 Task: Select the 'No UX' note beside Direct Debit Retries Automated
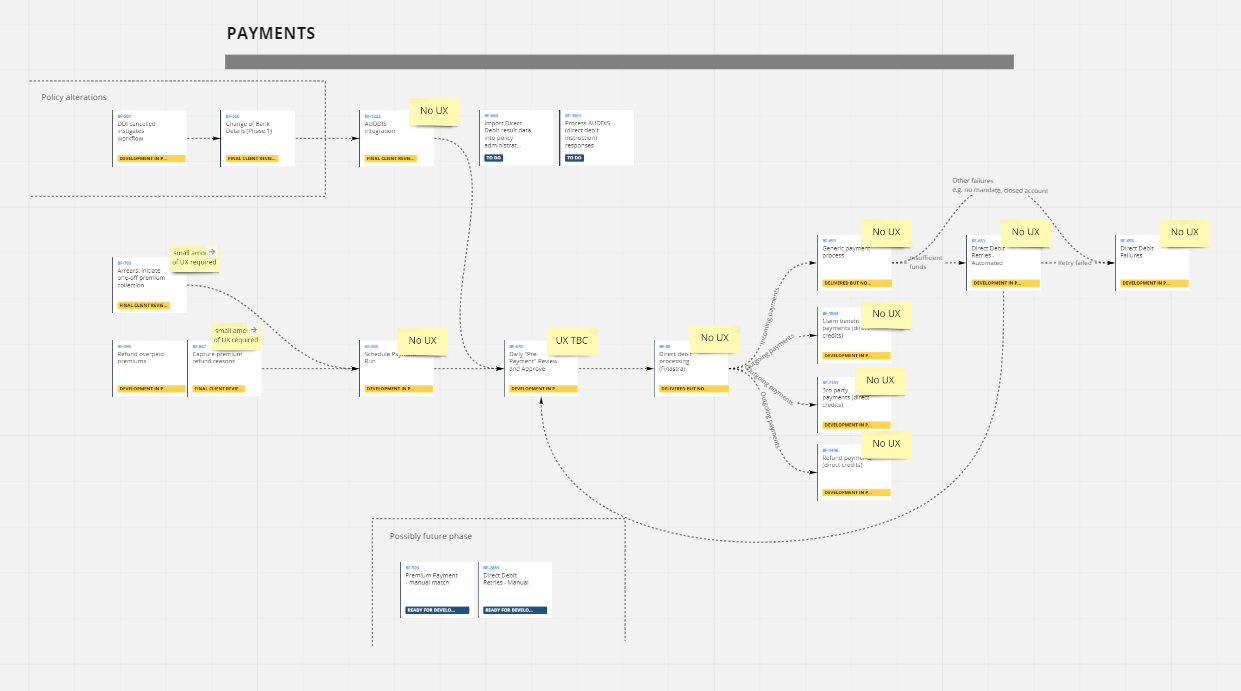click(1025, 232)
